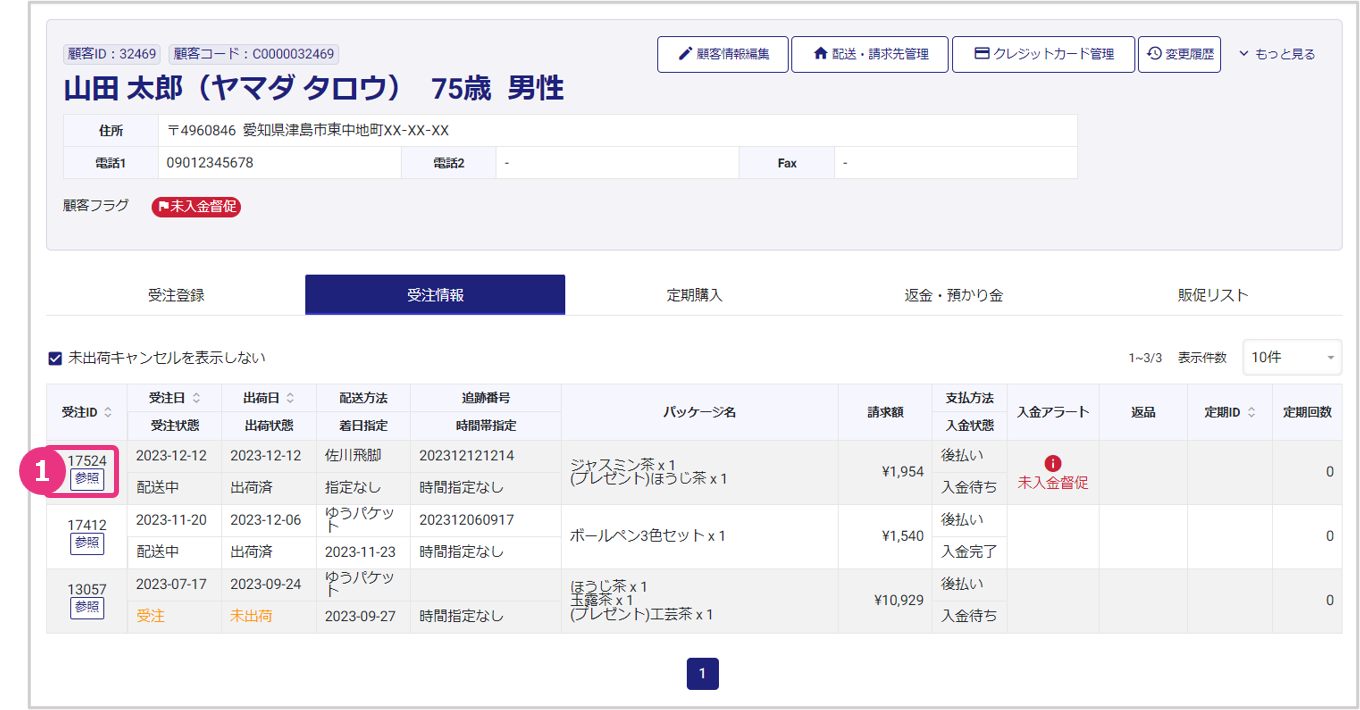1360x710 pixels.
Task: Sort by 受注日 column arrows
Action: pyautogui.click(x=196, y=398)
